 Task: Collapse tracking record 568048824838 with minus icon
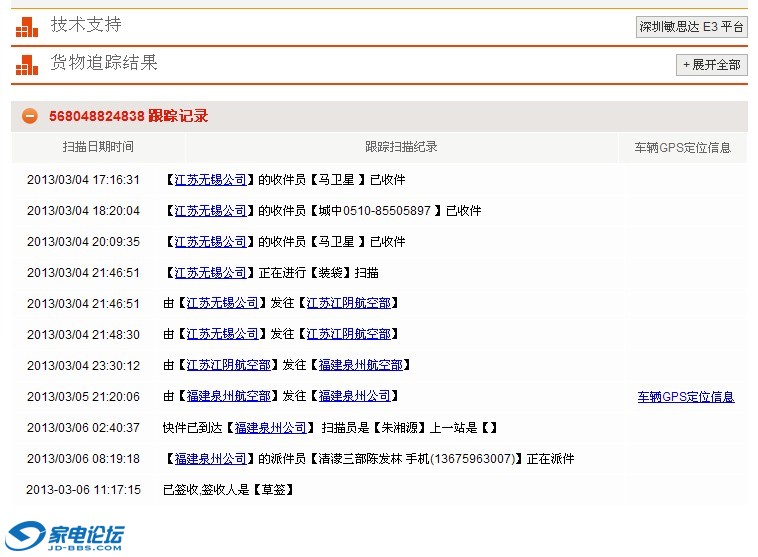(30, 116)
